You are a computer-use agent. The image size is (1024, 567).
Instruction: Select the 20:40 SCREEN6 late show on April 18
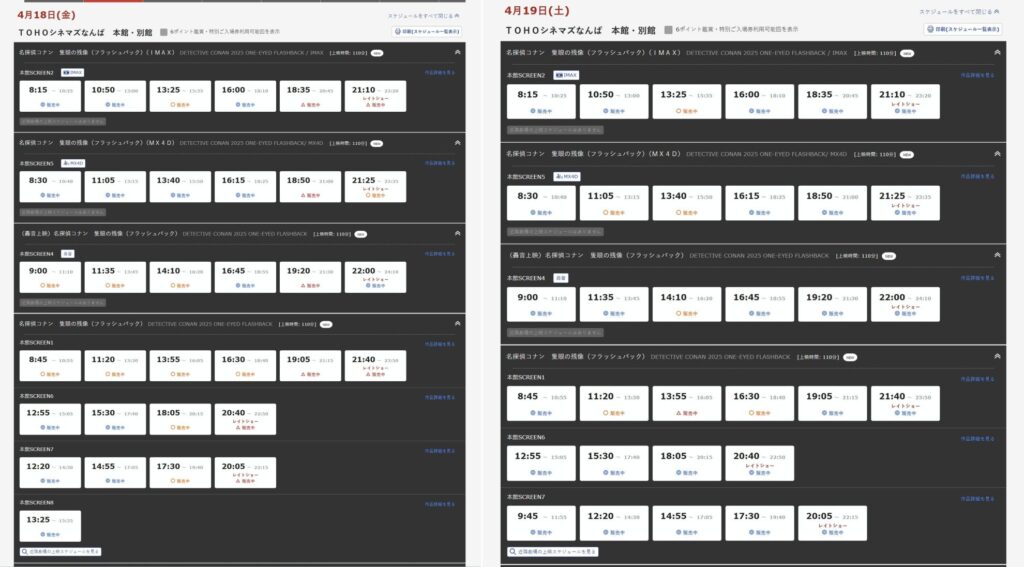(246, 419)
